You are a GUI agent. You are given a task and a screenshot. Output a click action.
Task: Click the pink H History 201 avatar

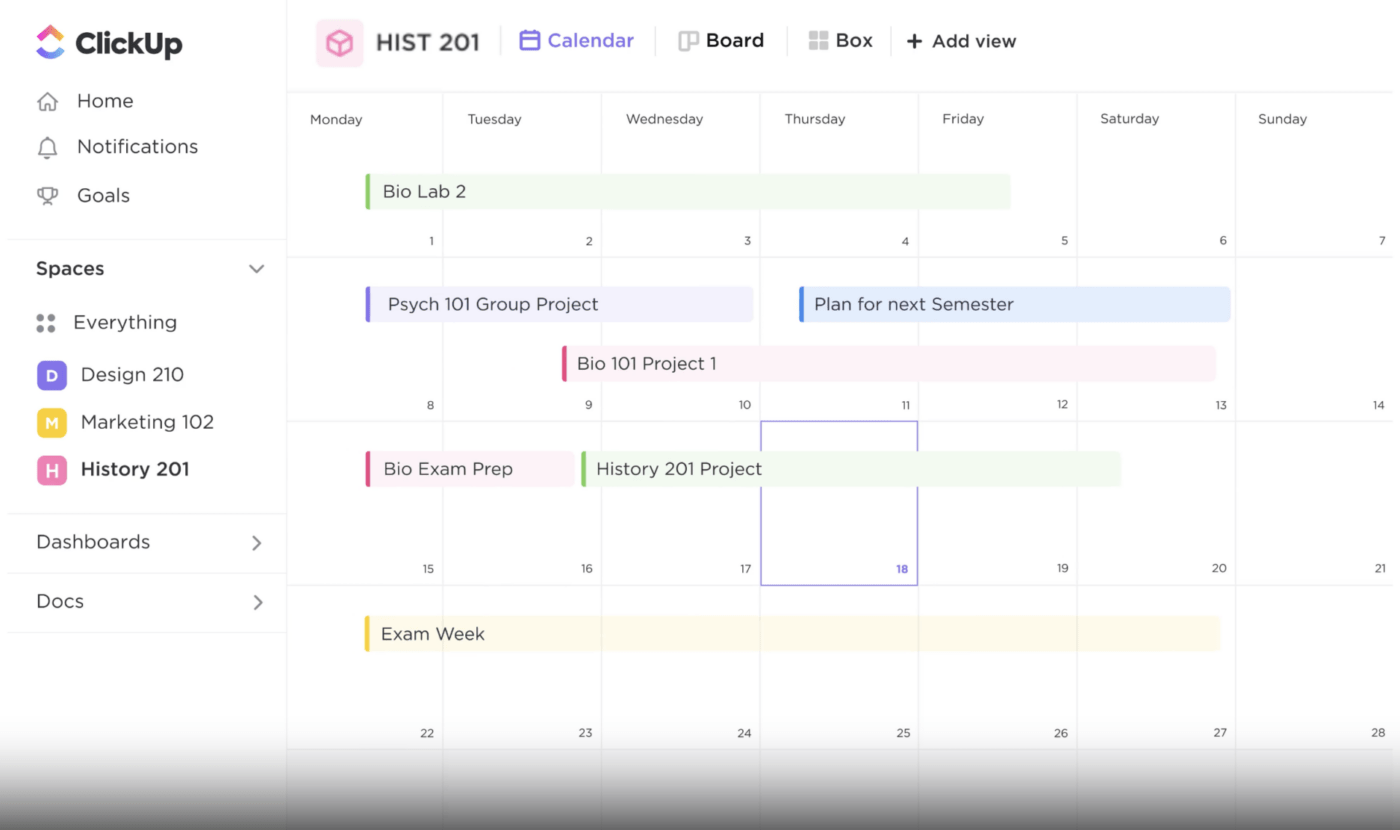52,470
